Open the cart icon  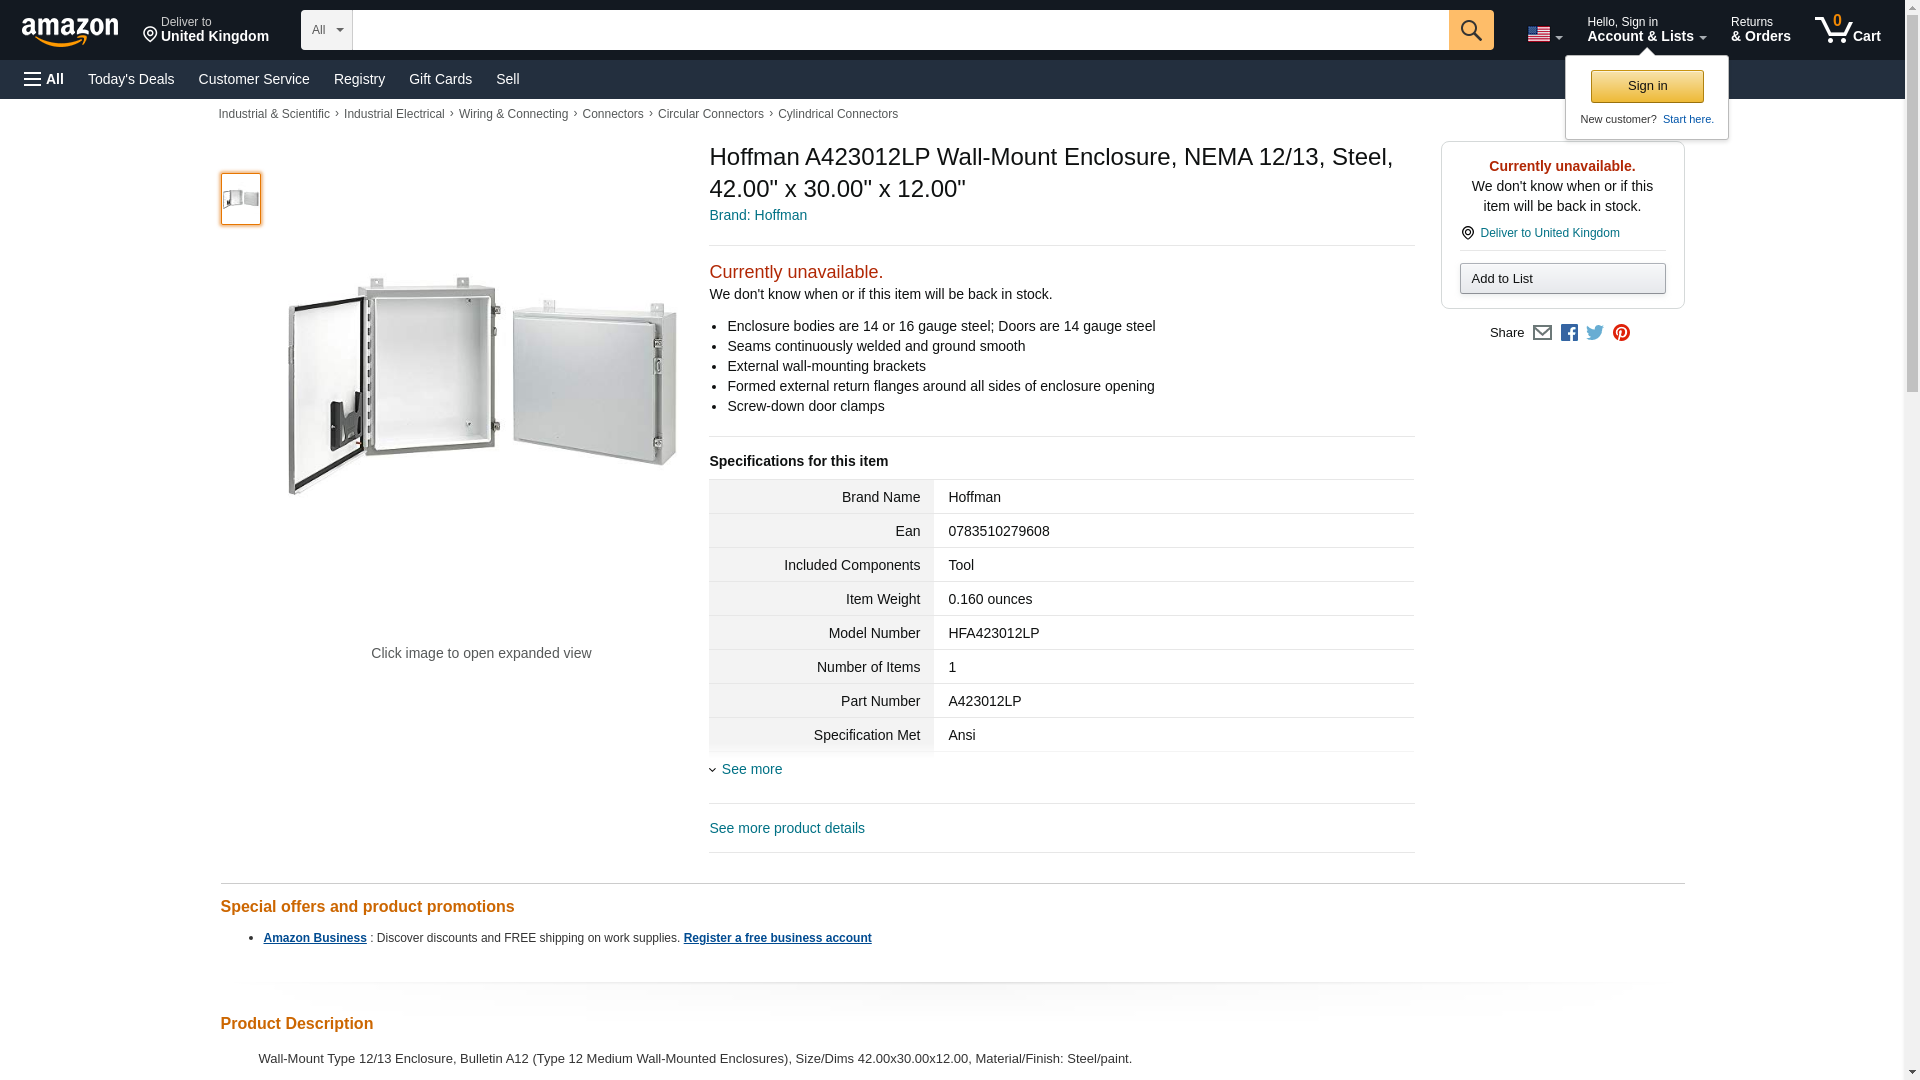tap(1847, 30)
